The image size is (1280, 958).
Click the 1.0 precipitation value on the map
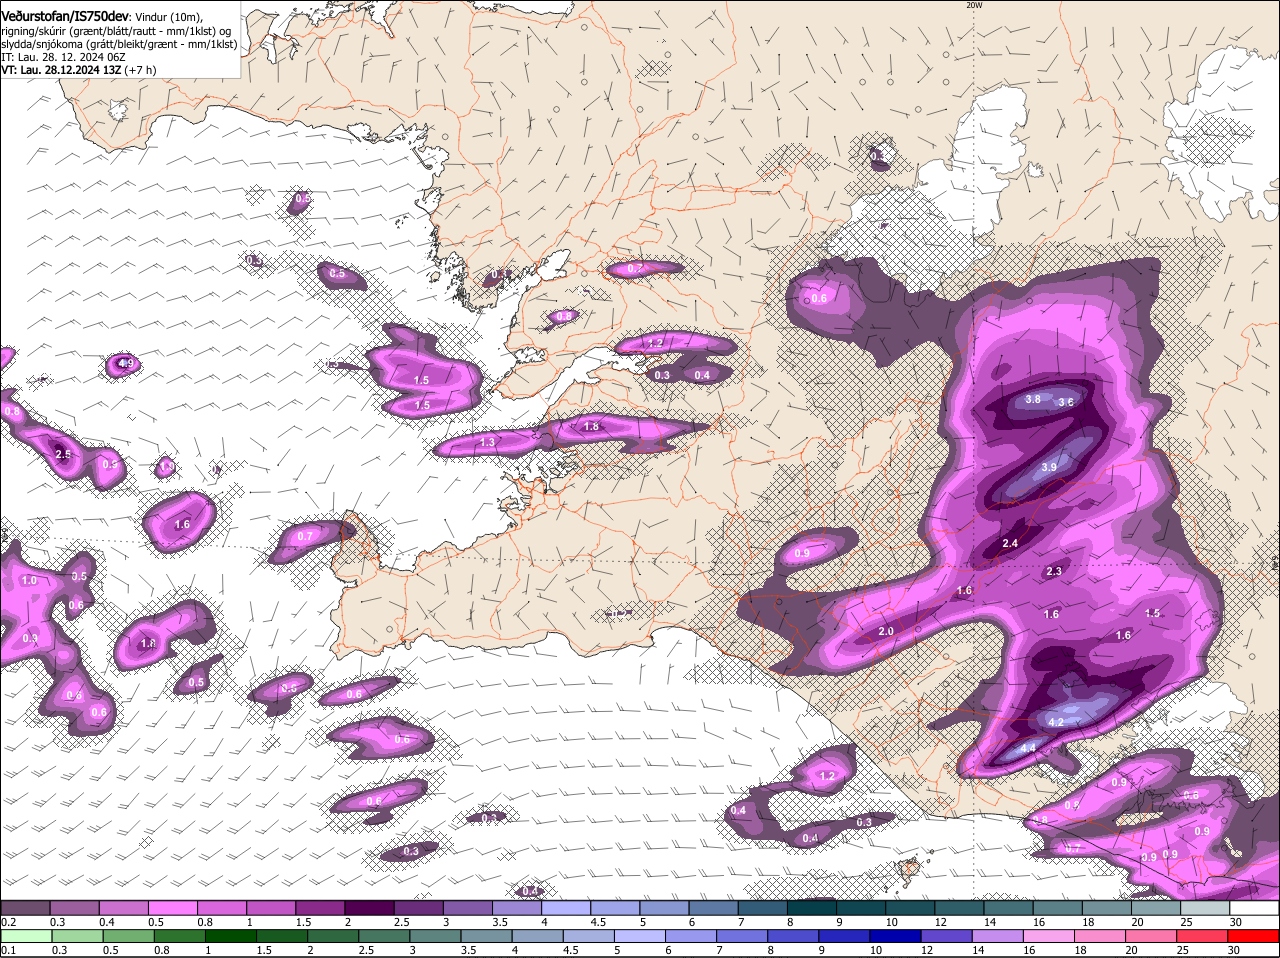point(29,580)
